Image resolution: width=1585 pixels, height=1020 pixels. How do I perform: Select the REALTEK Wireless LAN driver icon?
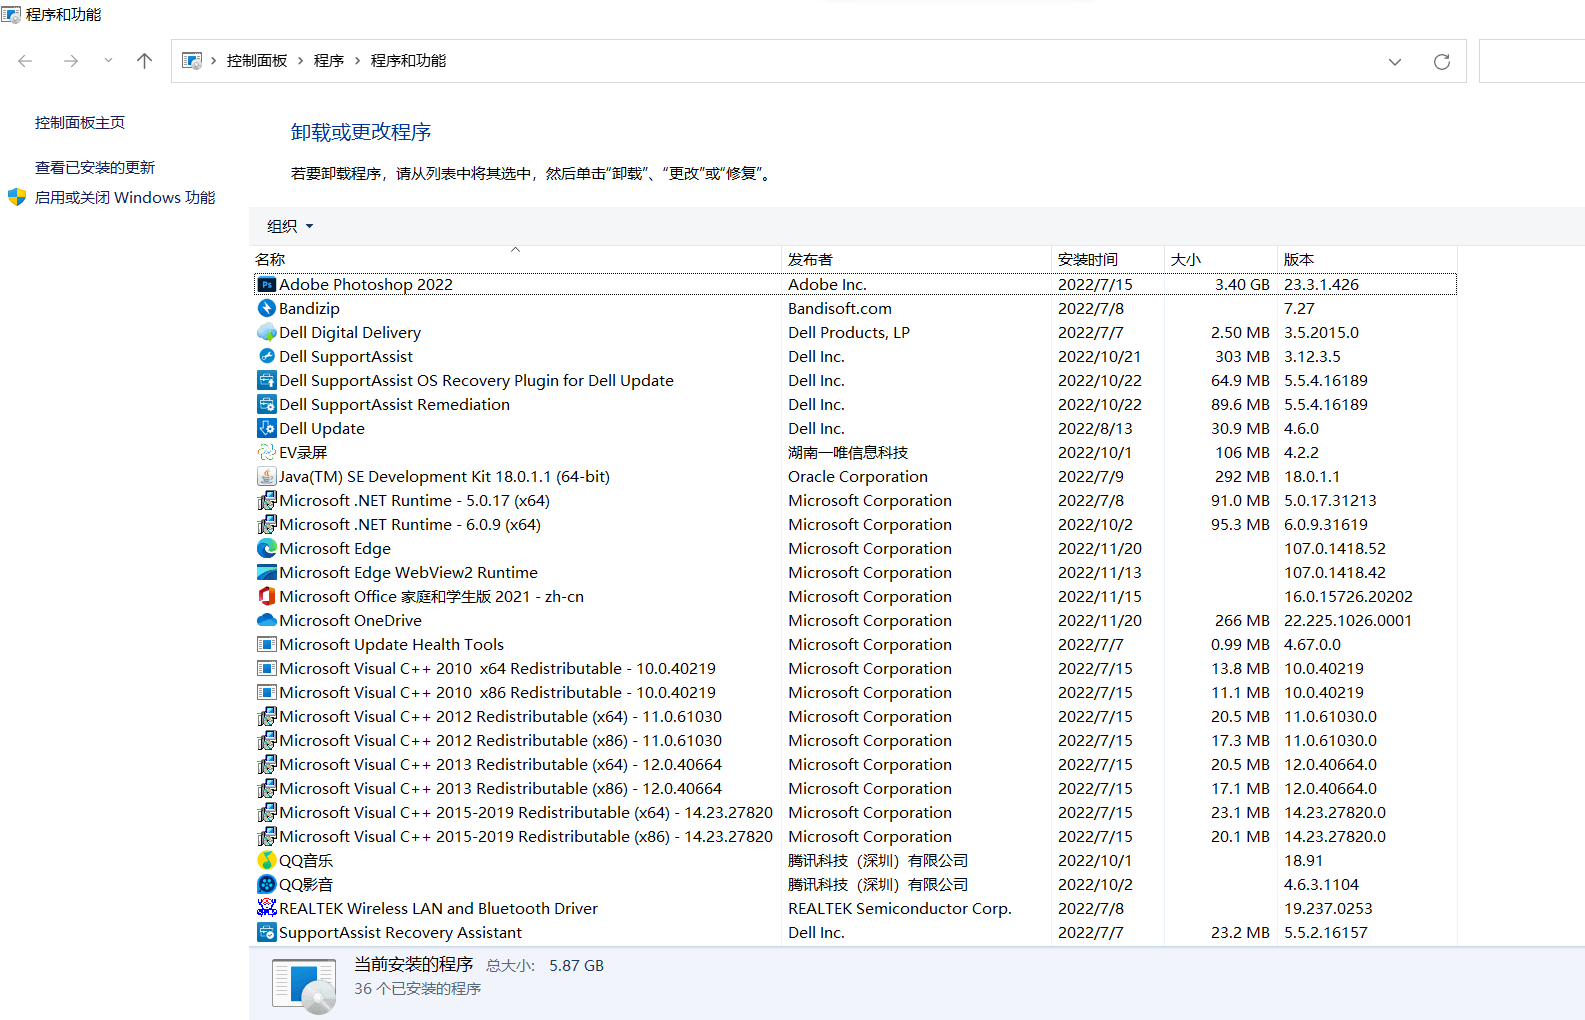[x=267, y=909]
